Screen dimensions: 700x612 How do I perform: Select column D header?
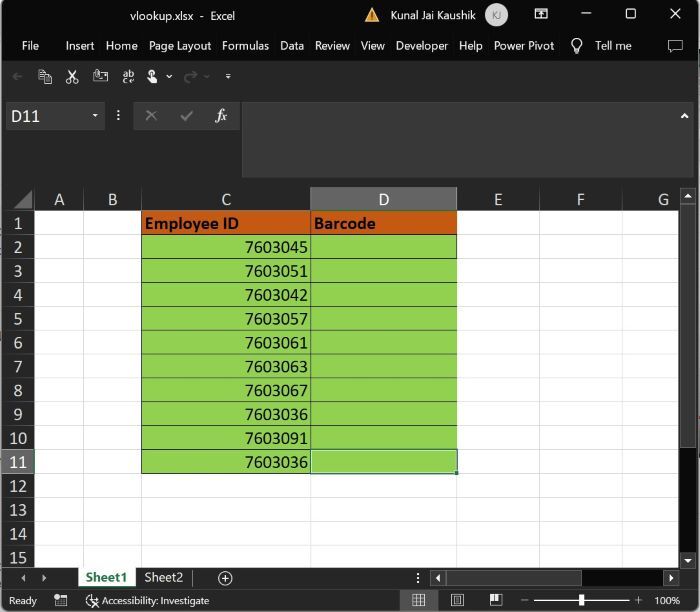pos(383,199)
